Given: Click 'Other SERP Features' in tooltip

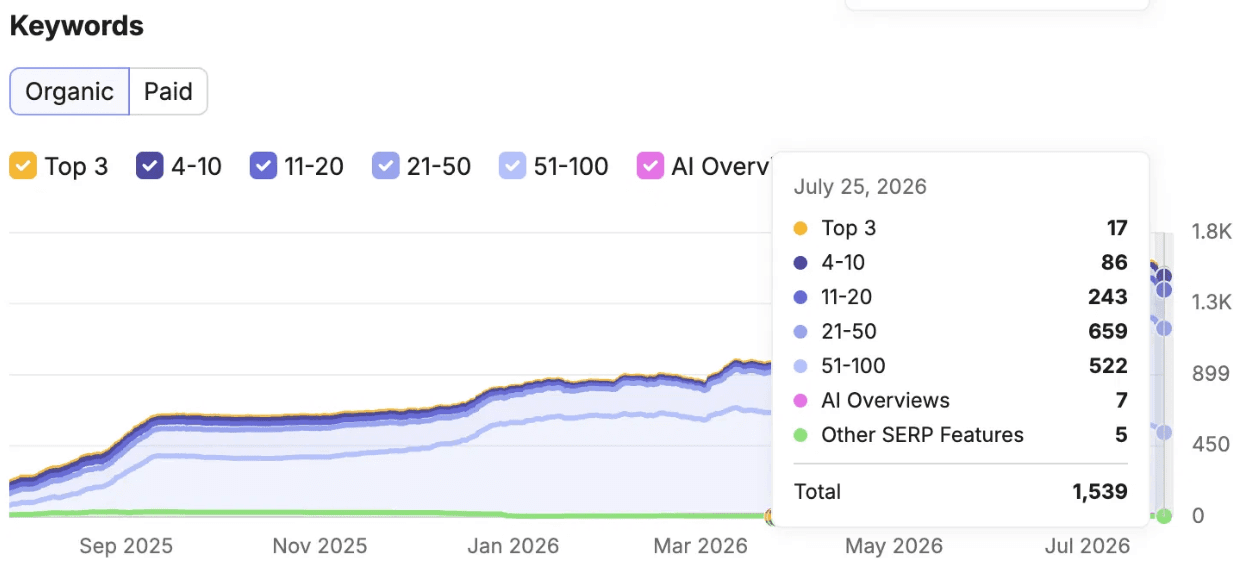Looking at the screenshot, I should point(922,435).
